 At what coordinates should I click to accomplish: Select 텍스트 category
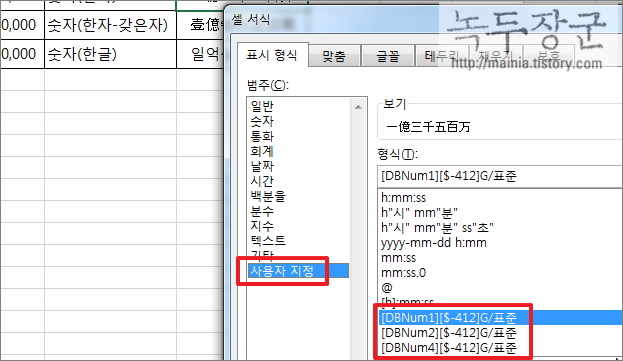coord(268,241)
